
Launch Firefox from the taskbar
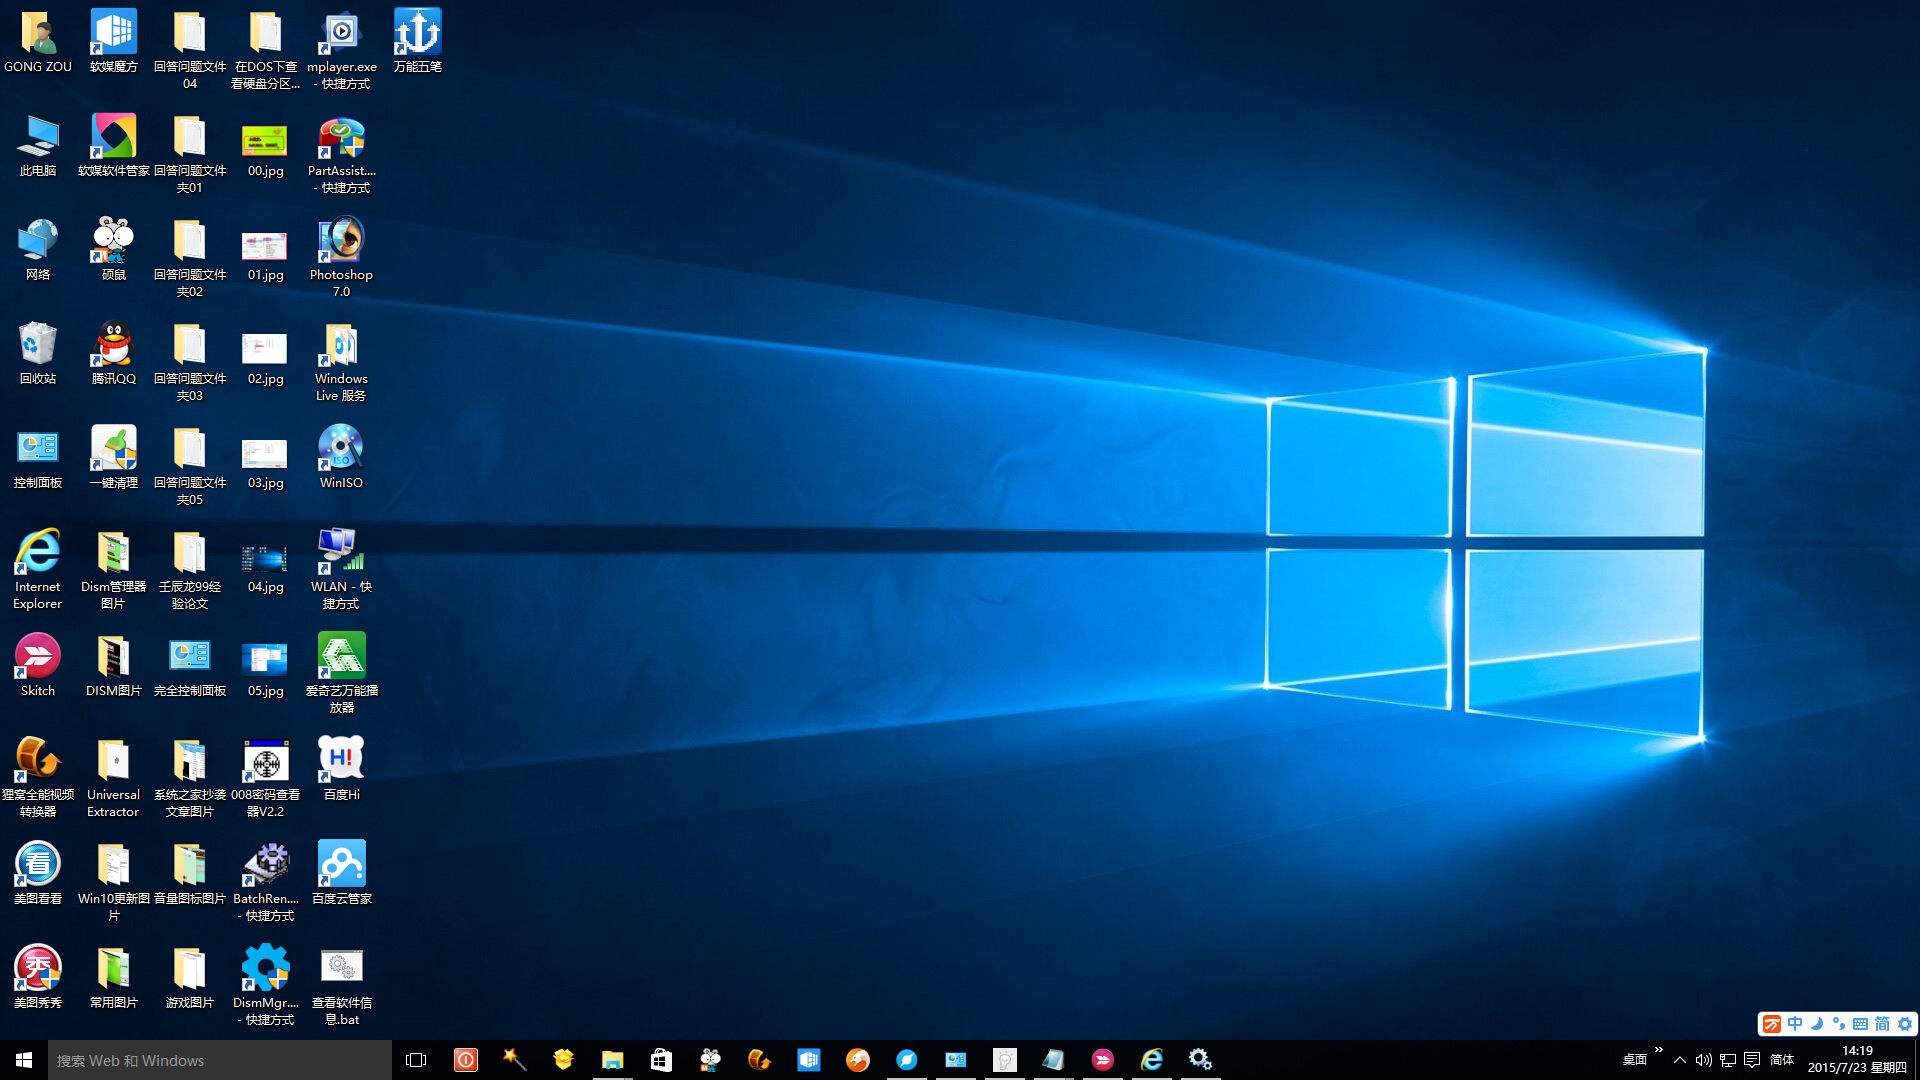858,1060
